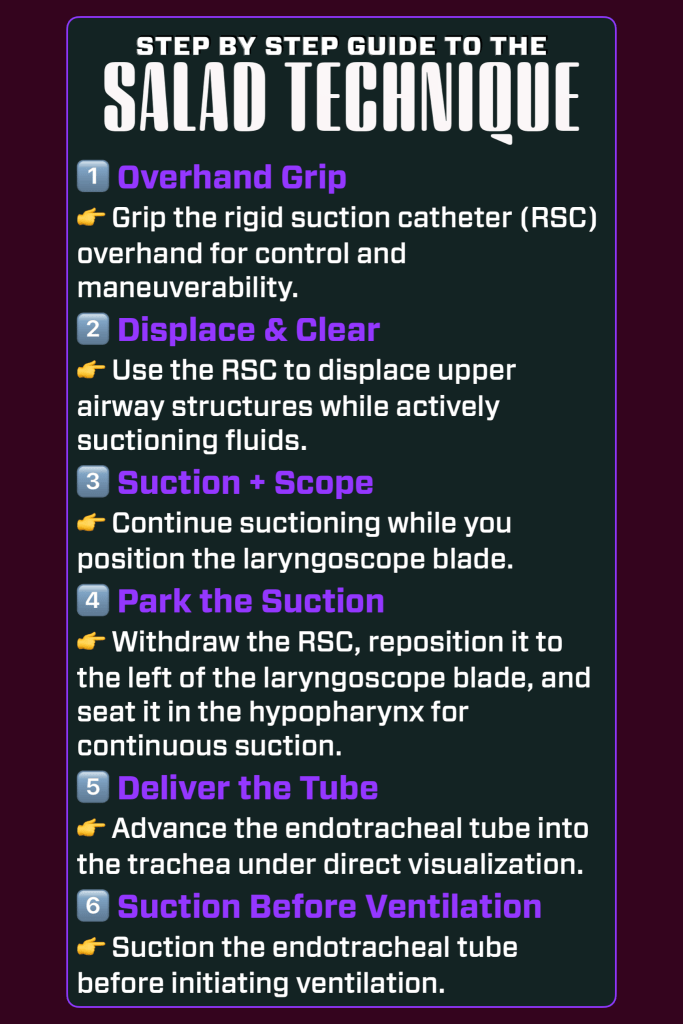Click the number 6 keycap icon
683x1024 pixels.
(x=93, y=907)
